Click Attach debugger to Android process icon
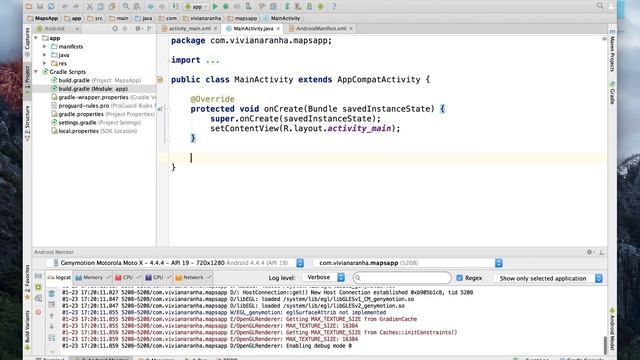 pyautogui.click(x=249, y=6)
